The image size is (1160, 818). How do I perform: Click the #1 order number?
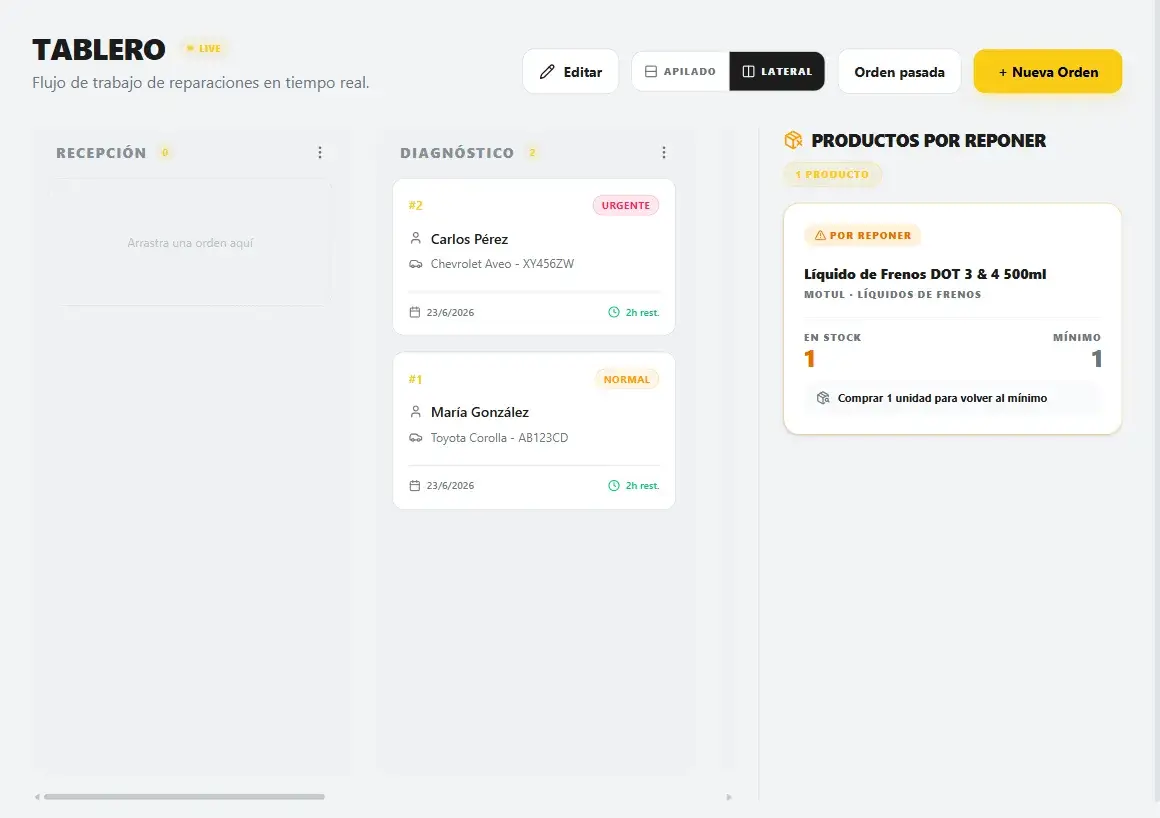tap(416, 379)
